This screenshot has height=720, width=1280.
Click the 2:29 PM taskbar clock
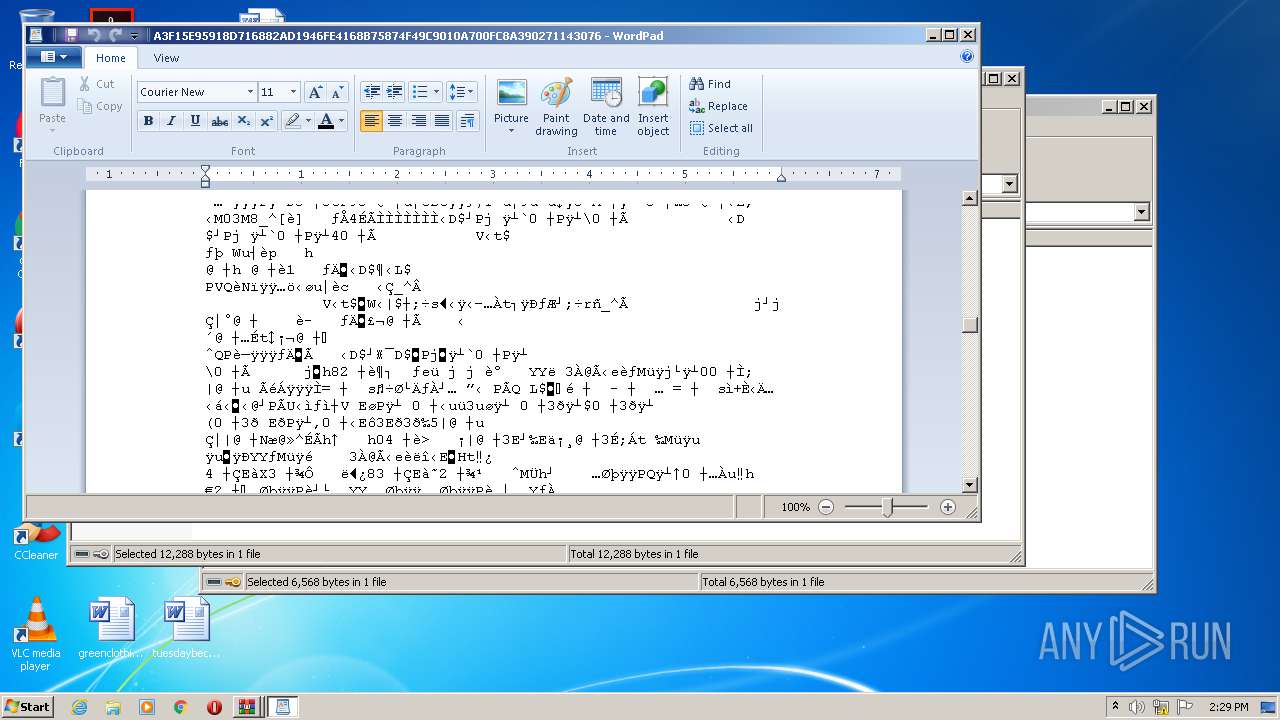(x=1228, y=707)
